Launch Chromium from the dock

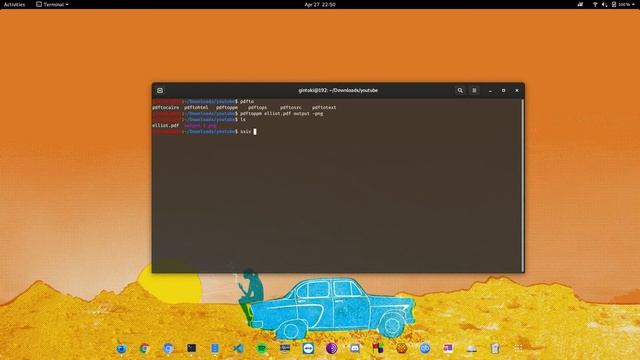coord(168,348)
